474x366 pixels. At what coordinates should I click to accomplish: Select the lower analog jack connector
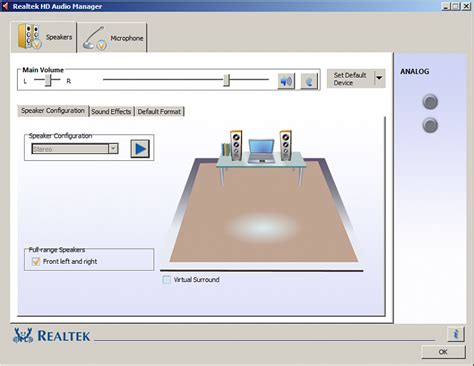pyautogui.click(x=430, y=125)
